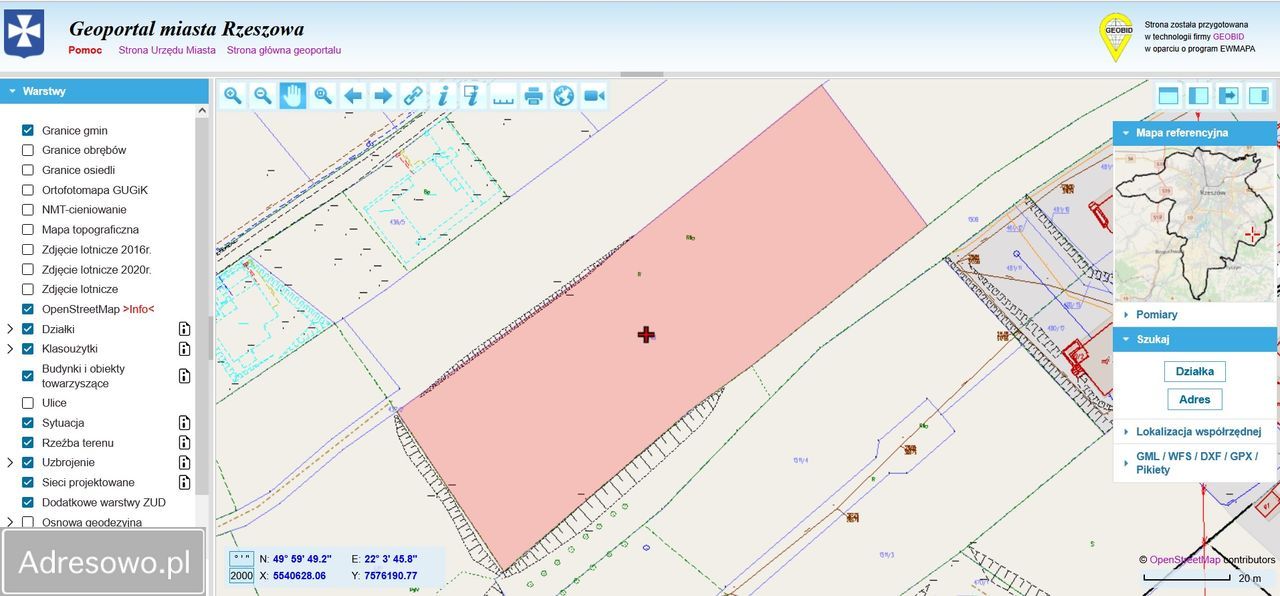This screenshot has height=596, width=1280.
Task: Toggle the top header panel layout icon
Action: [1168, 96]
